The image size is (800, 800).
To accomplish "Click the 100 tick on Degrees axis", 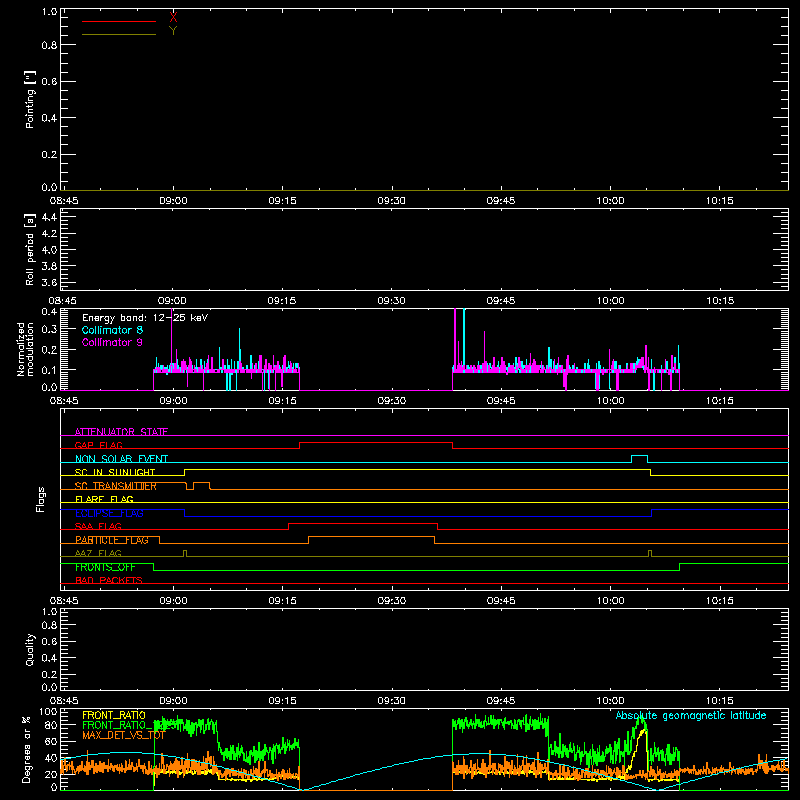I will (x=48, y=711).
